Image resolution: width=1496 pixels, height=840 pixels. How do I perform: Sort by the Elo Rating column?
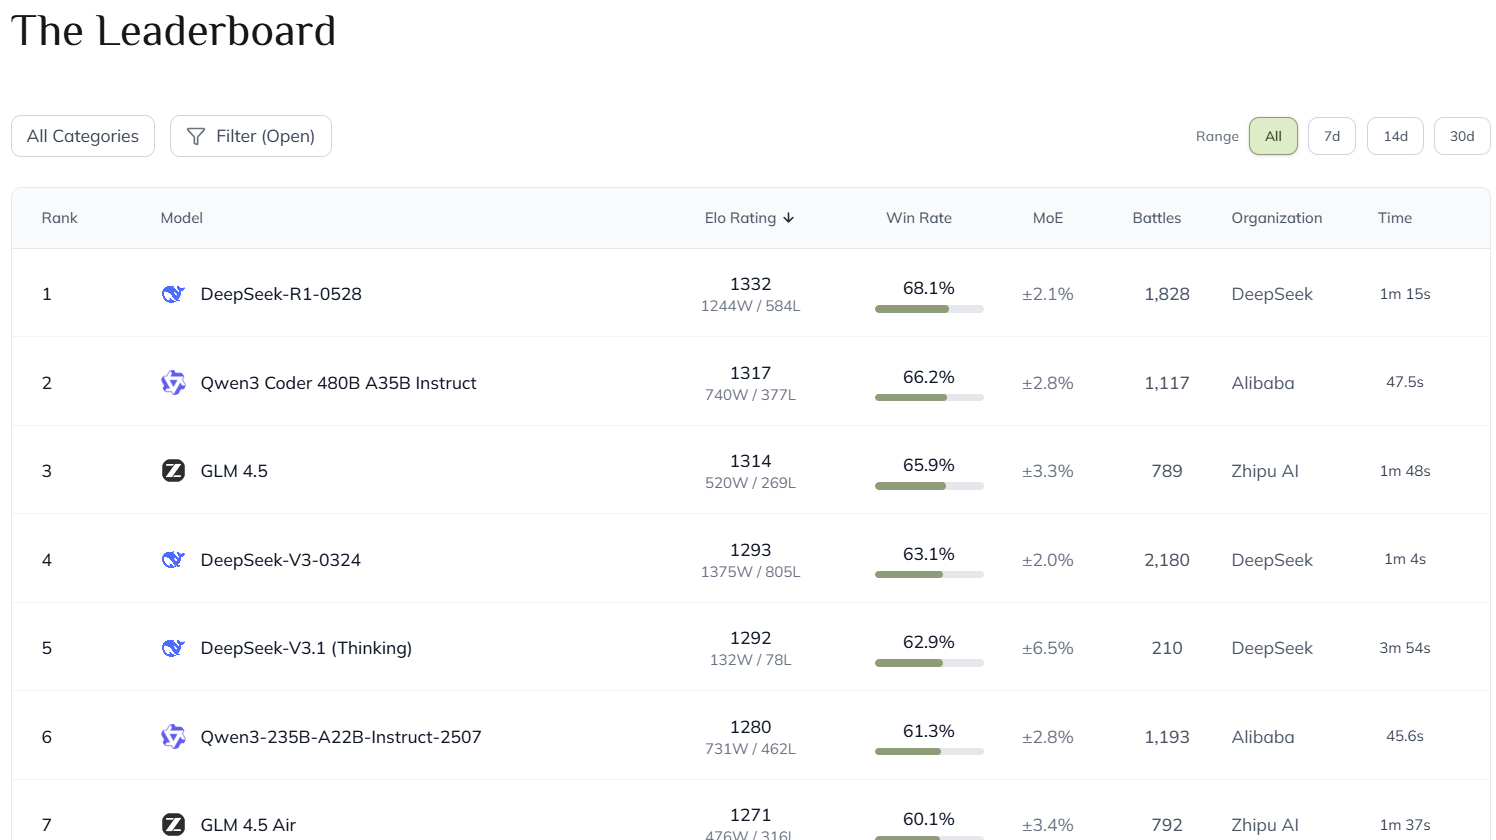[x=750, y=218]
